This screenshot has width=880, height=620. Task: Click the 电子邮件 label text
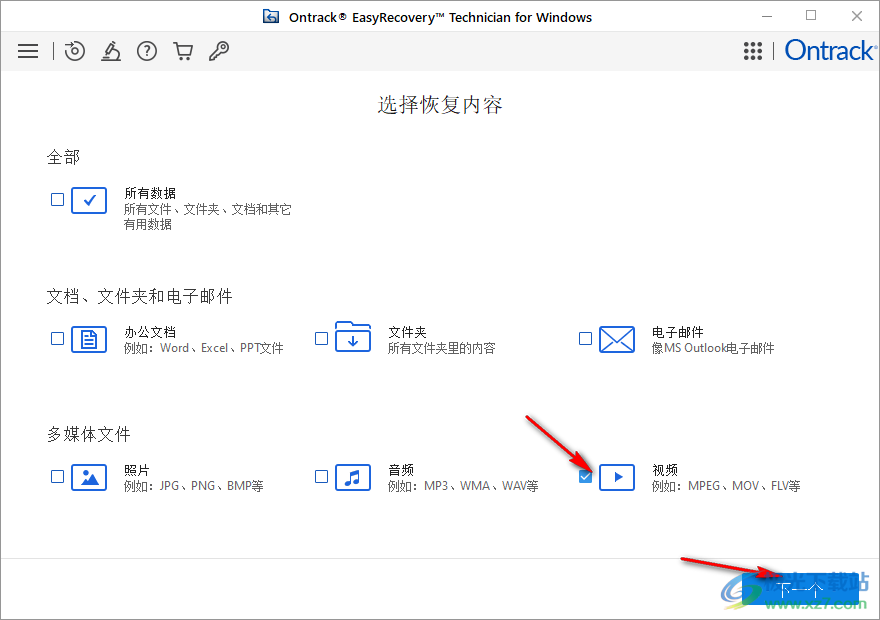pyautogui.click(x=677, y=332)
